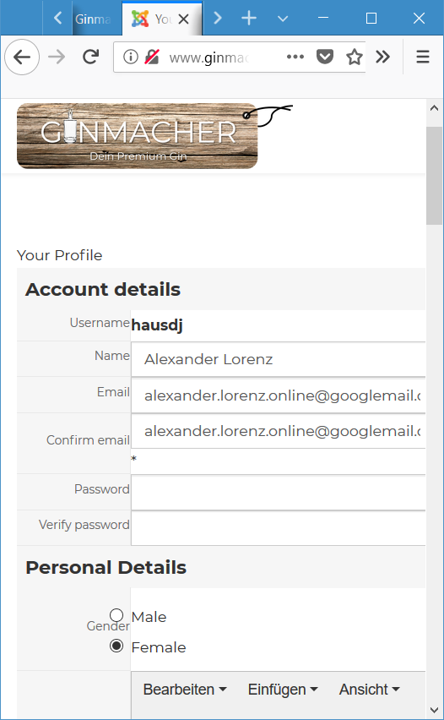Select the Male gender option

pyautogui.click(x=117, y=615)
